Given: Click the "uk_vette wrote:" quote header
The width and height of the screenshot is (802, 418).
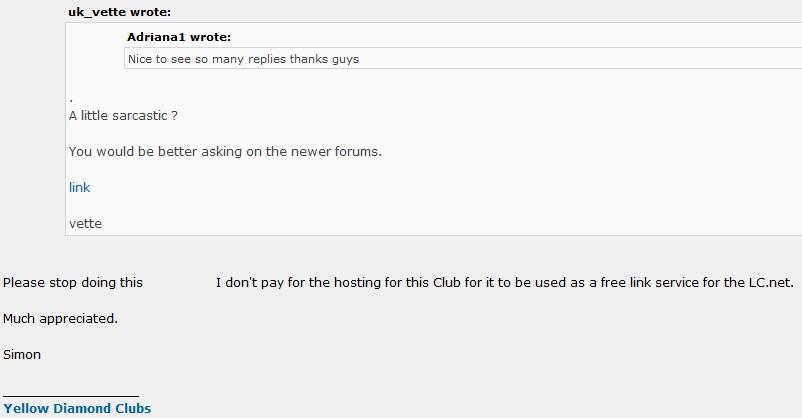Looking at the screenshot, I should (x=120, y=12).
